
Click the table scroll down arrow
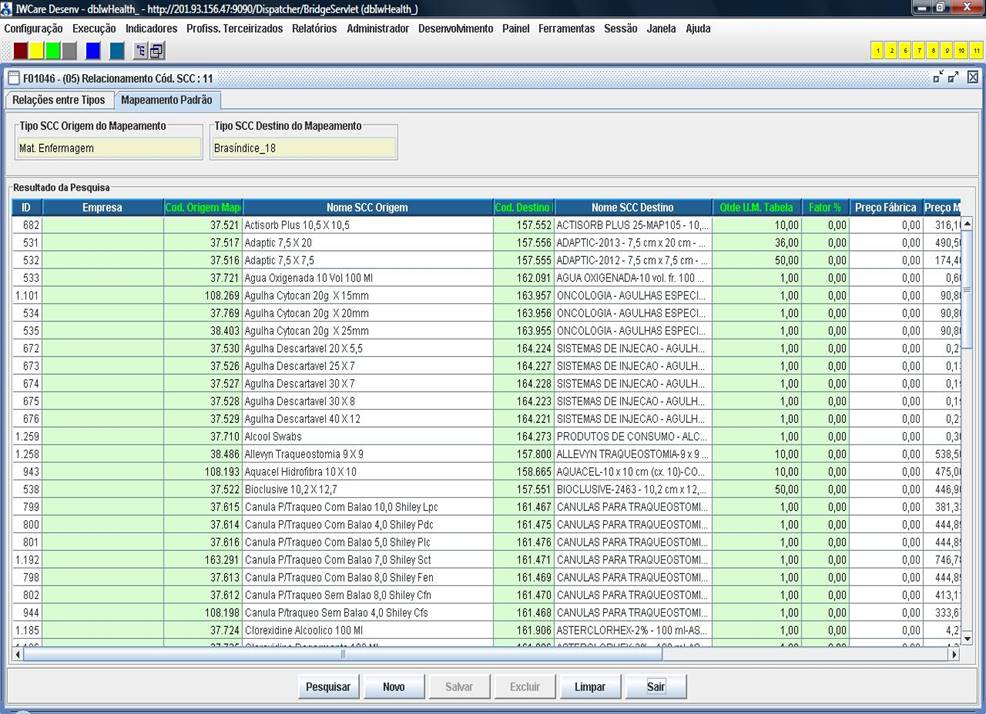pyautogui.click(x=967, y=639)
